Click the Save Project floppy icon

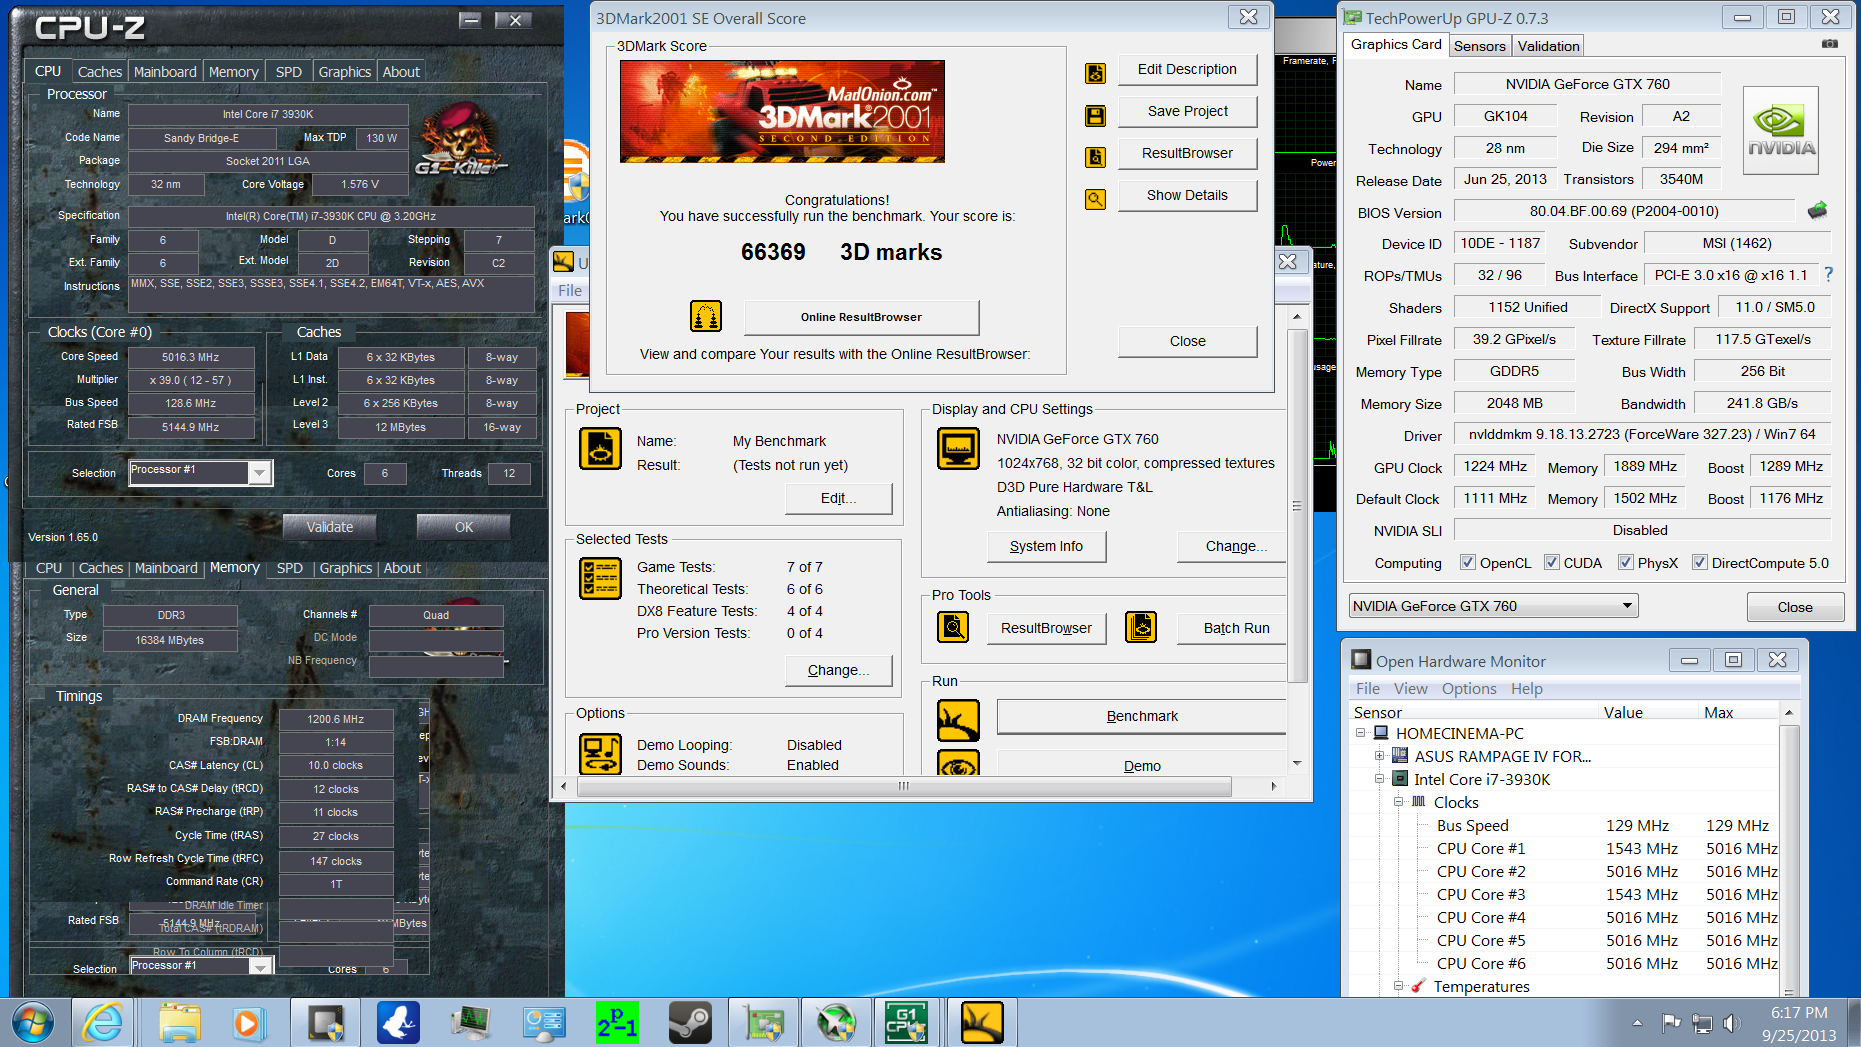point(1096,115)
